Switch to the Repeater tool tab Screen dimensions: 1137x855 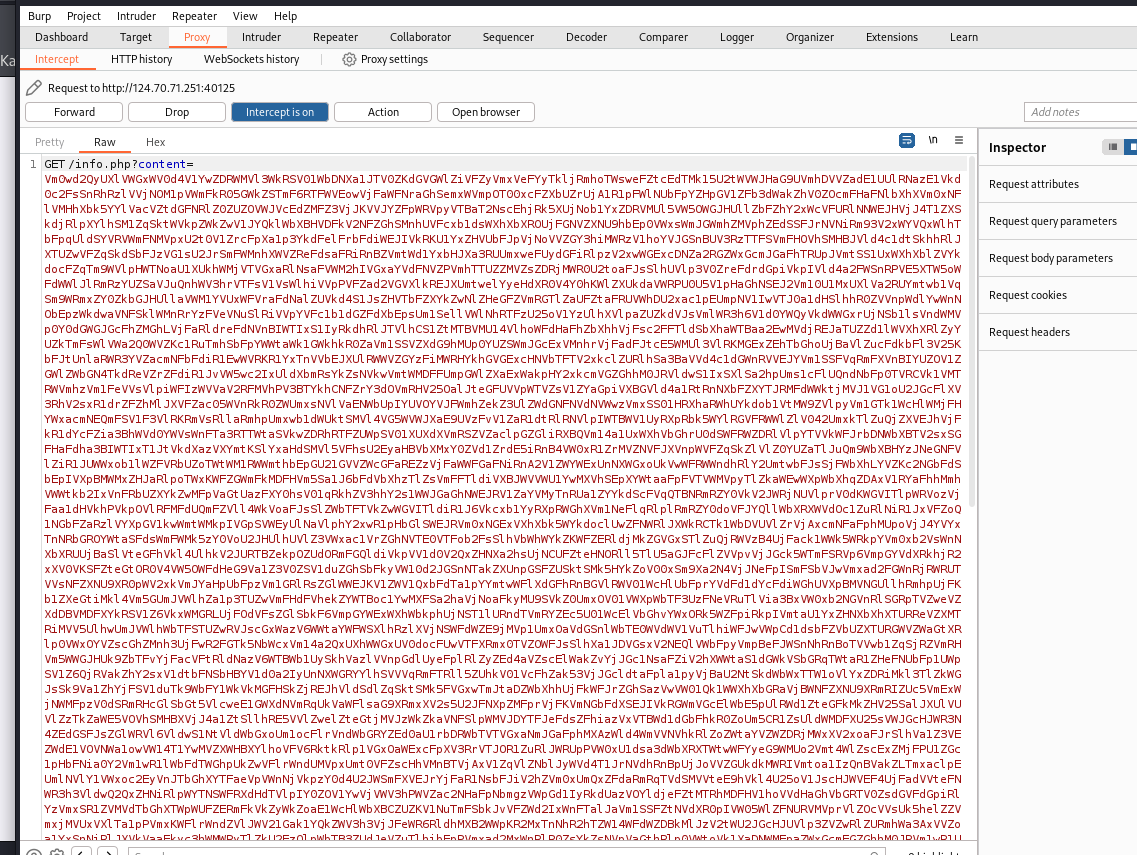tap(335, 37)
